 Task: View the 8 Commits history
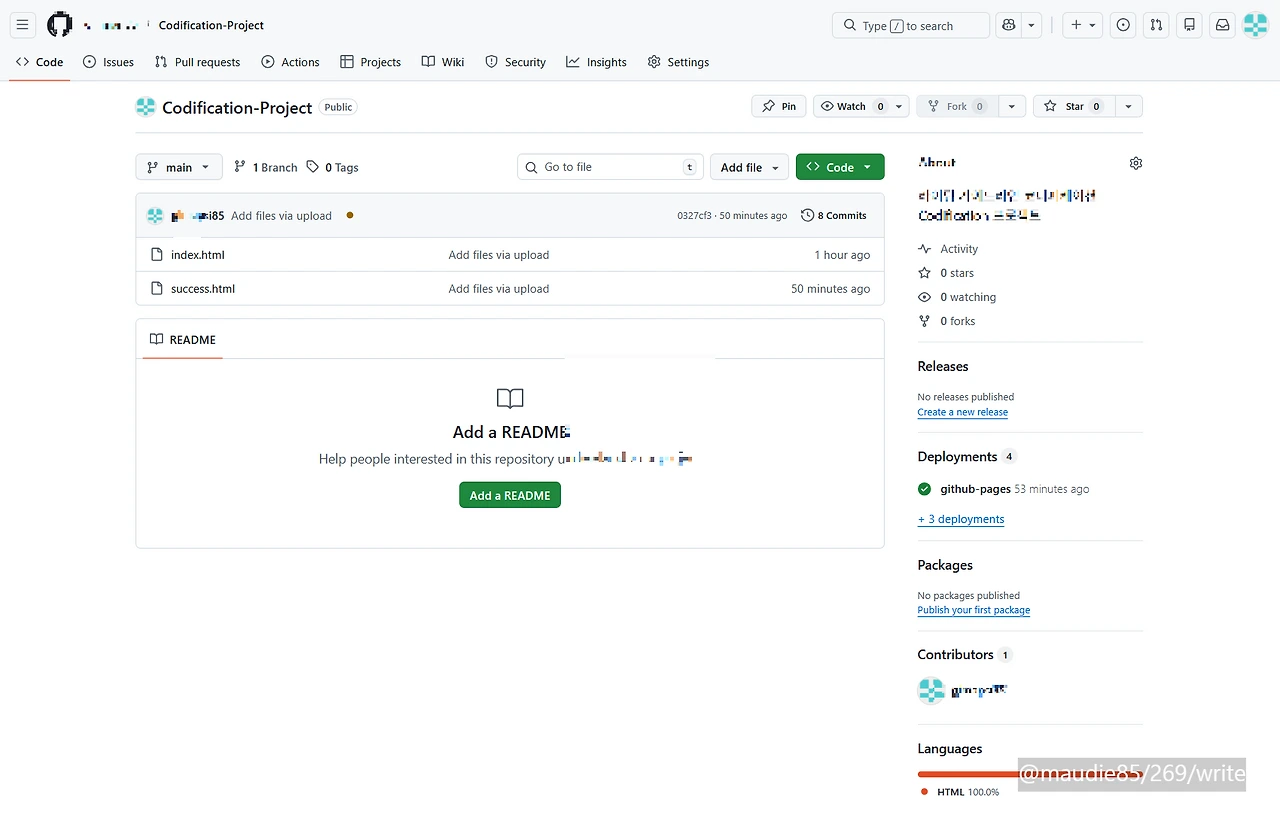[834, 216]
